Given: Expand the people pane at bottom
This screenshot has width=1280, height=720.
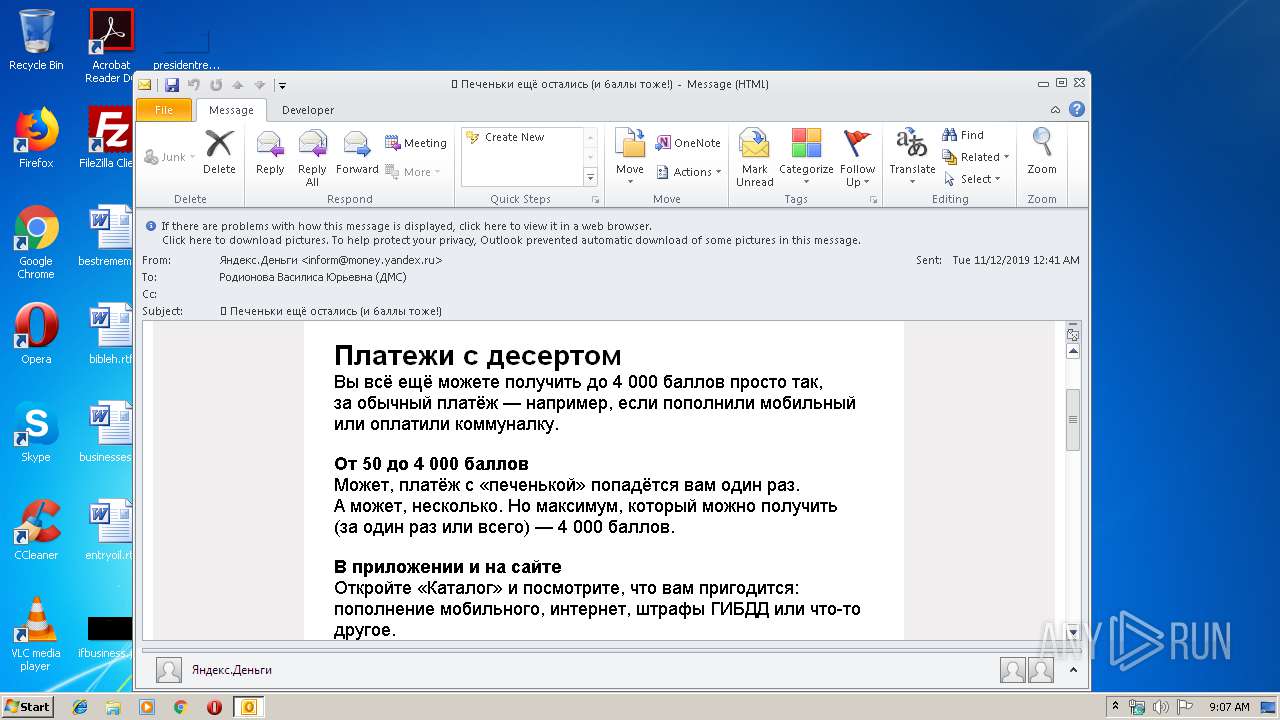Looking at the screenshot, I should (1073, 670).
